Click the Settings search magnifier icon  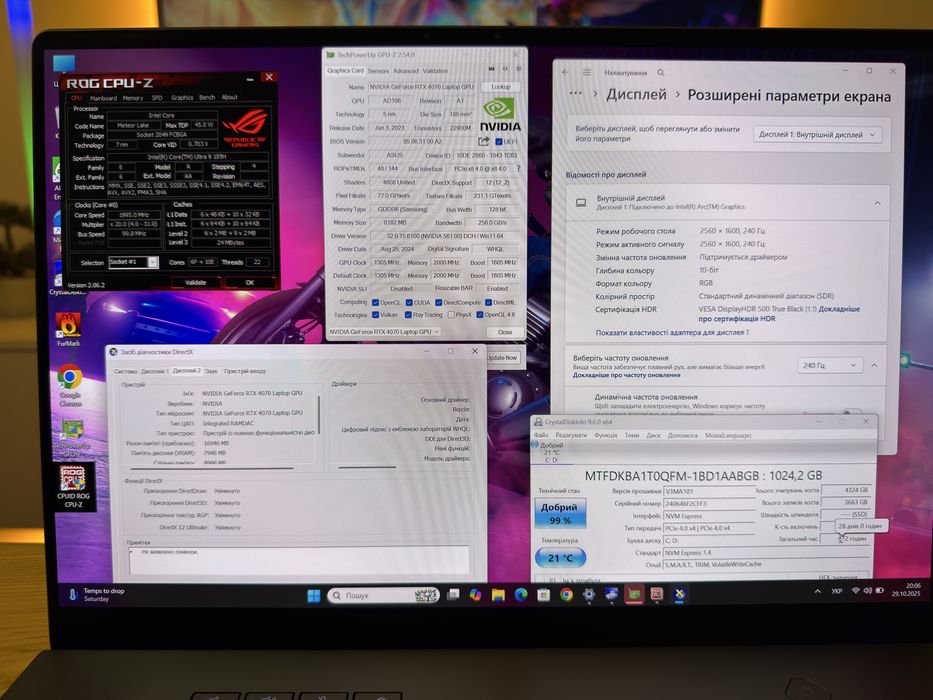660,73
